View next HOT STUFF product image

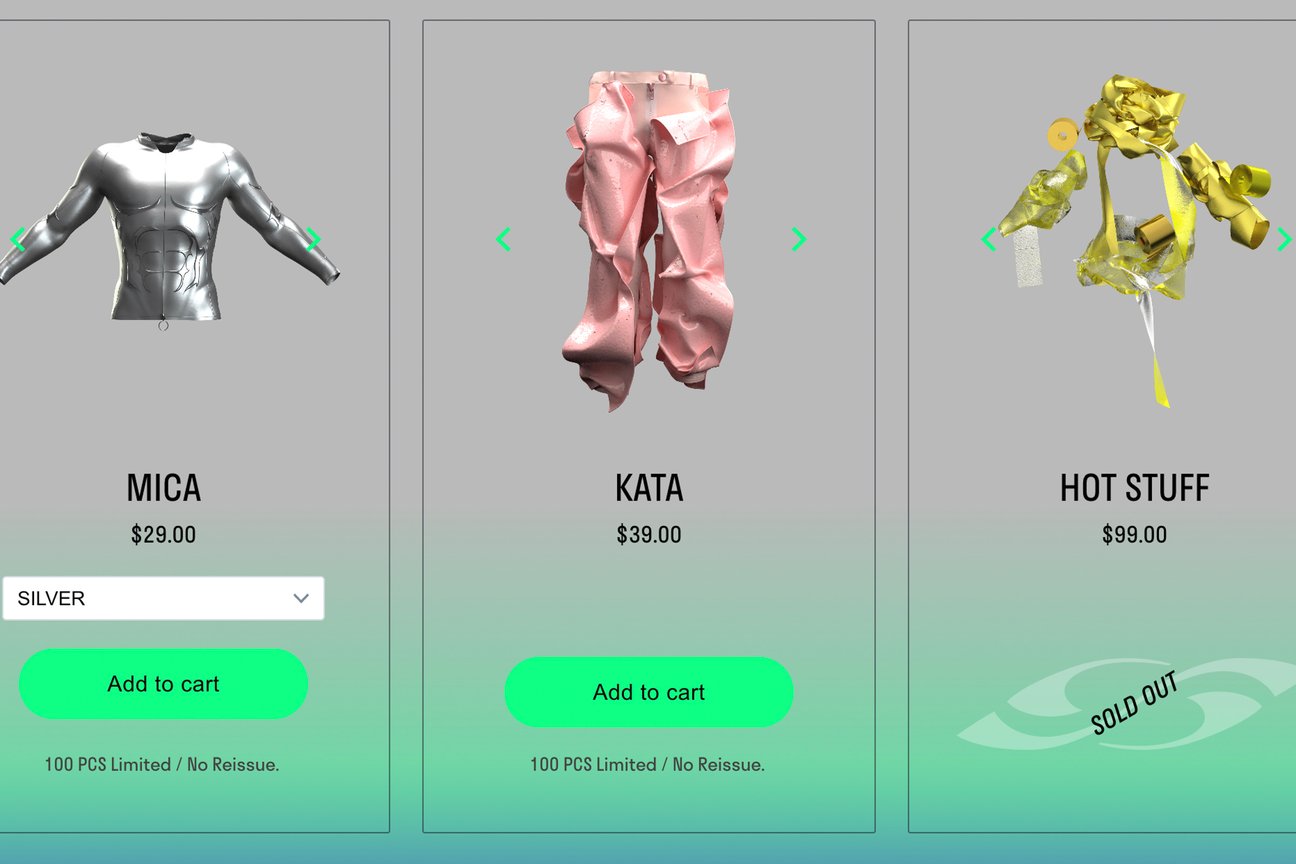(1284, 239)
